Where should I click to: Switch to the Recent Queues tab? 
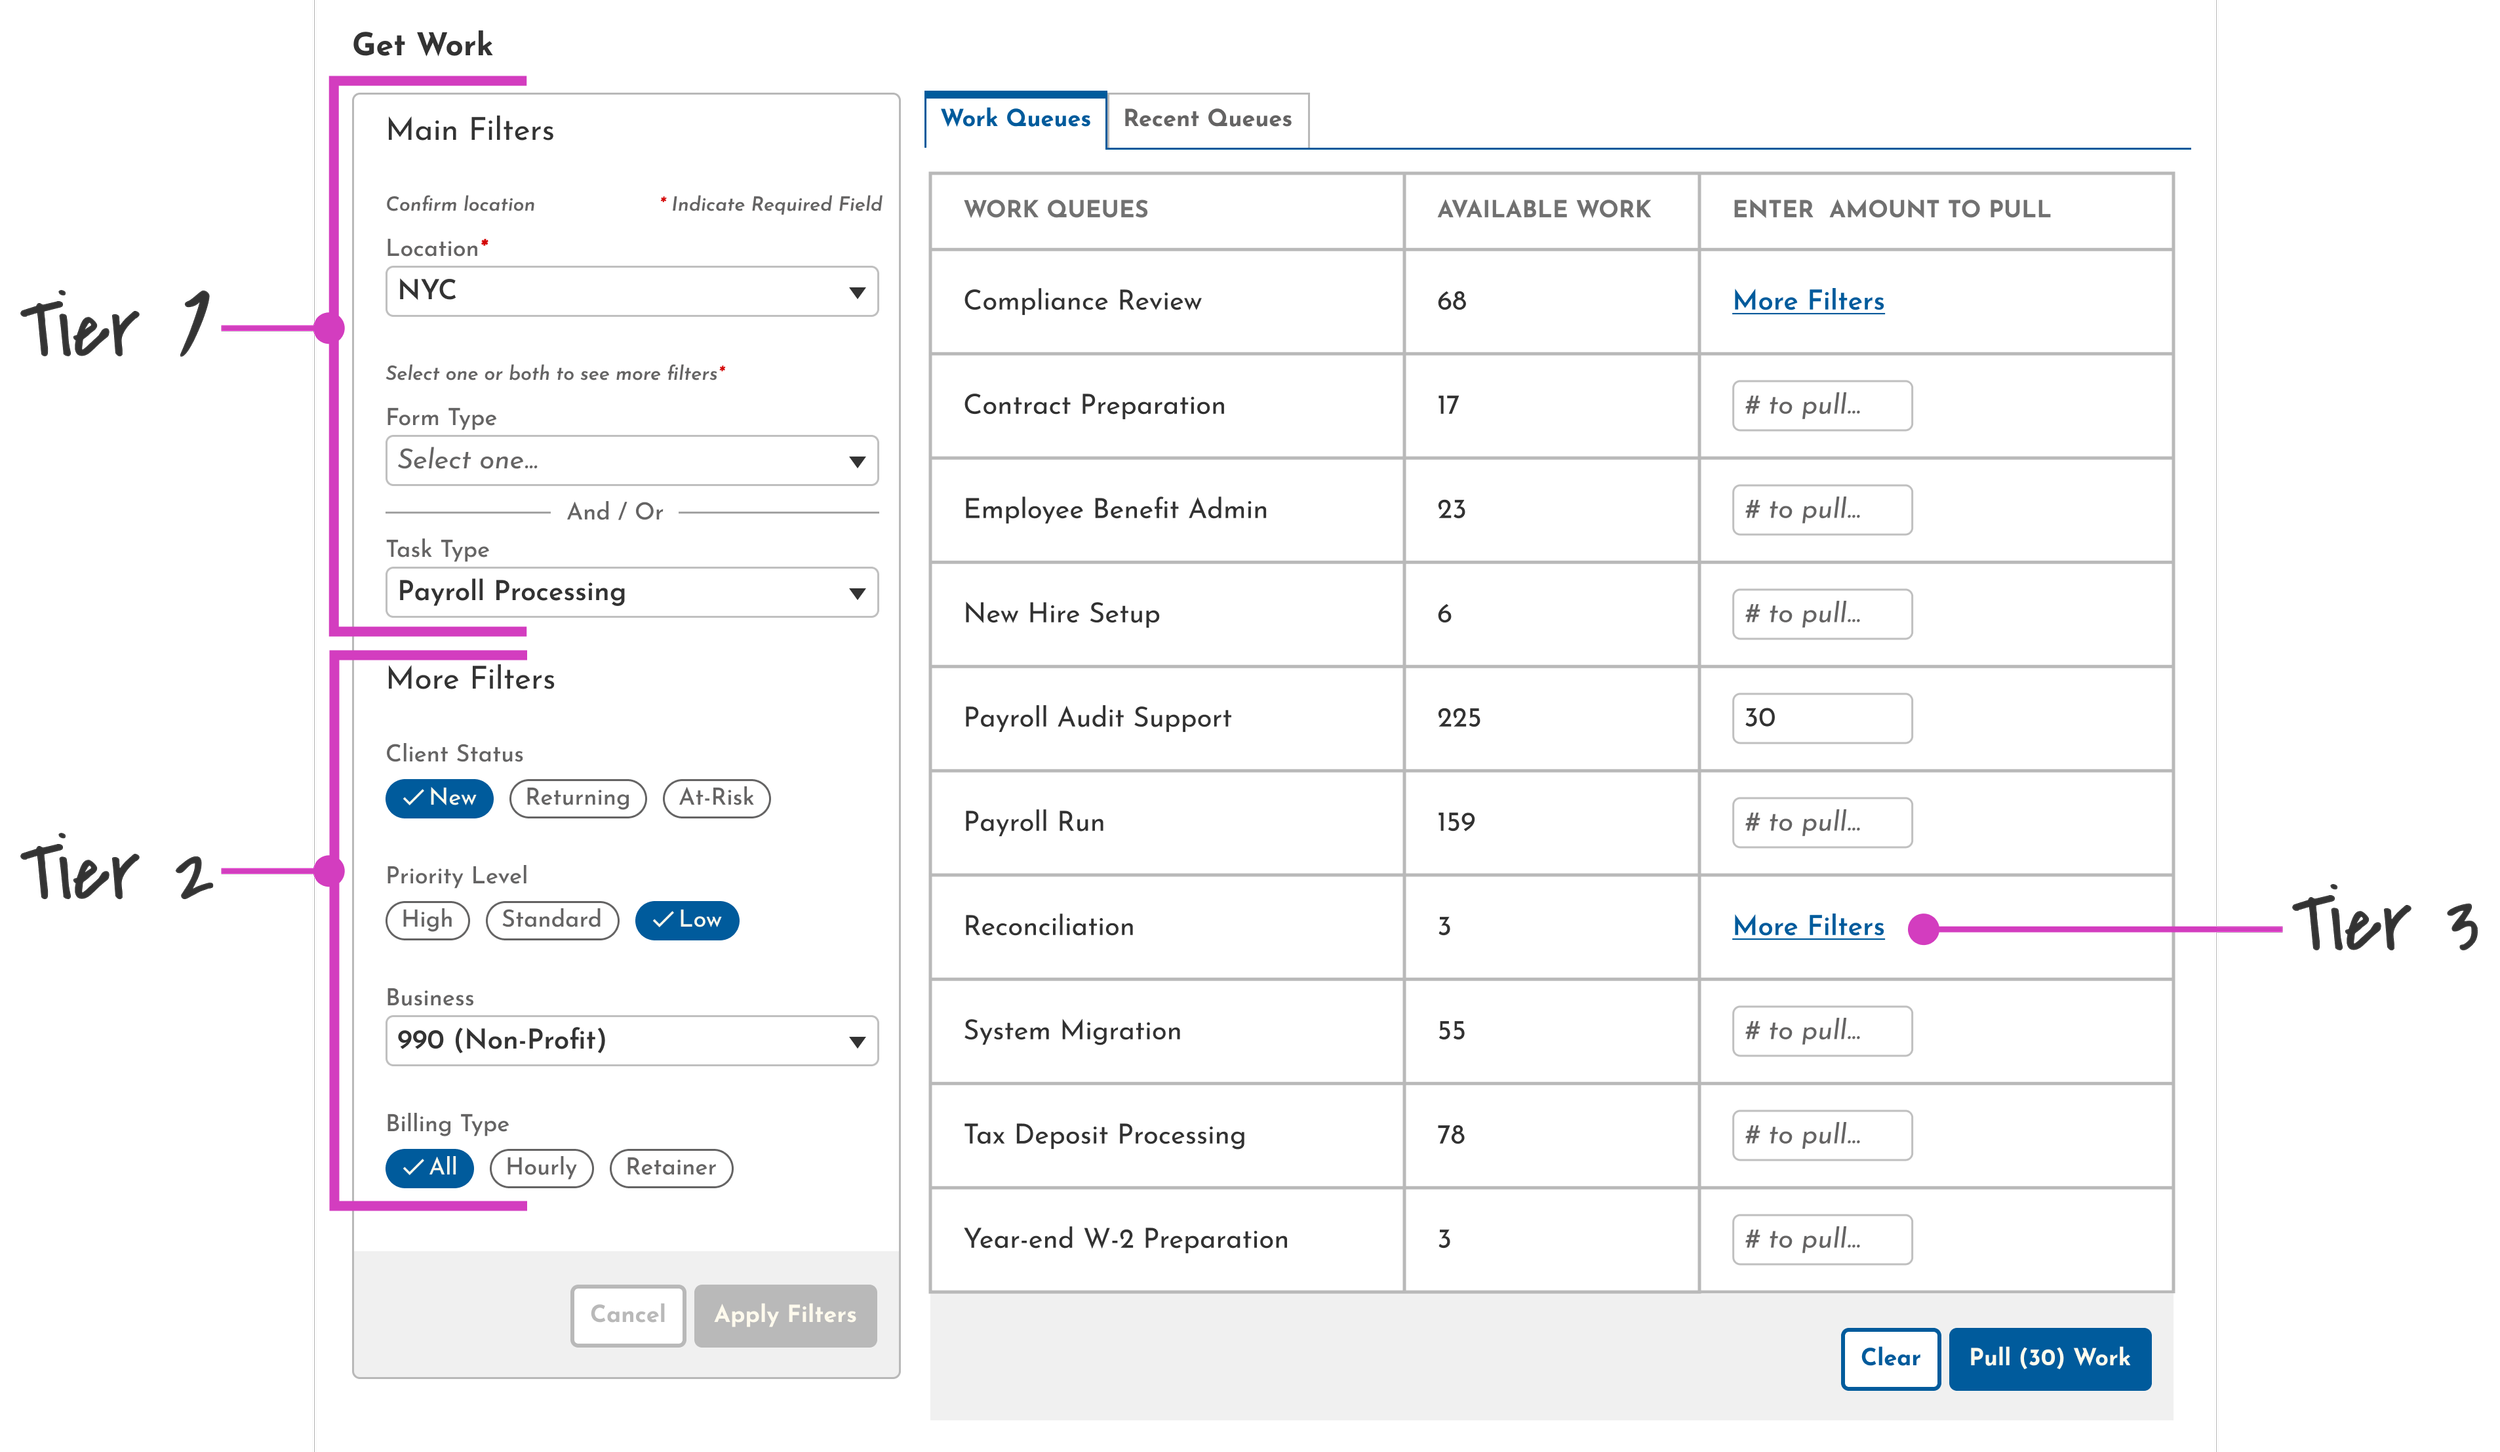(x=1207, y=119)
